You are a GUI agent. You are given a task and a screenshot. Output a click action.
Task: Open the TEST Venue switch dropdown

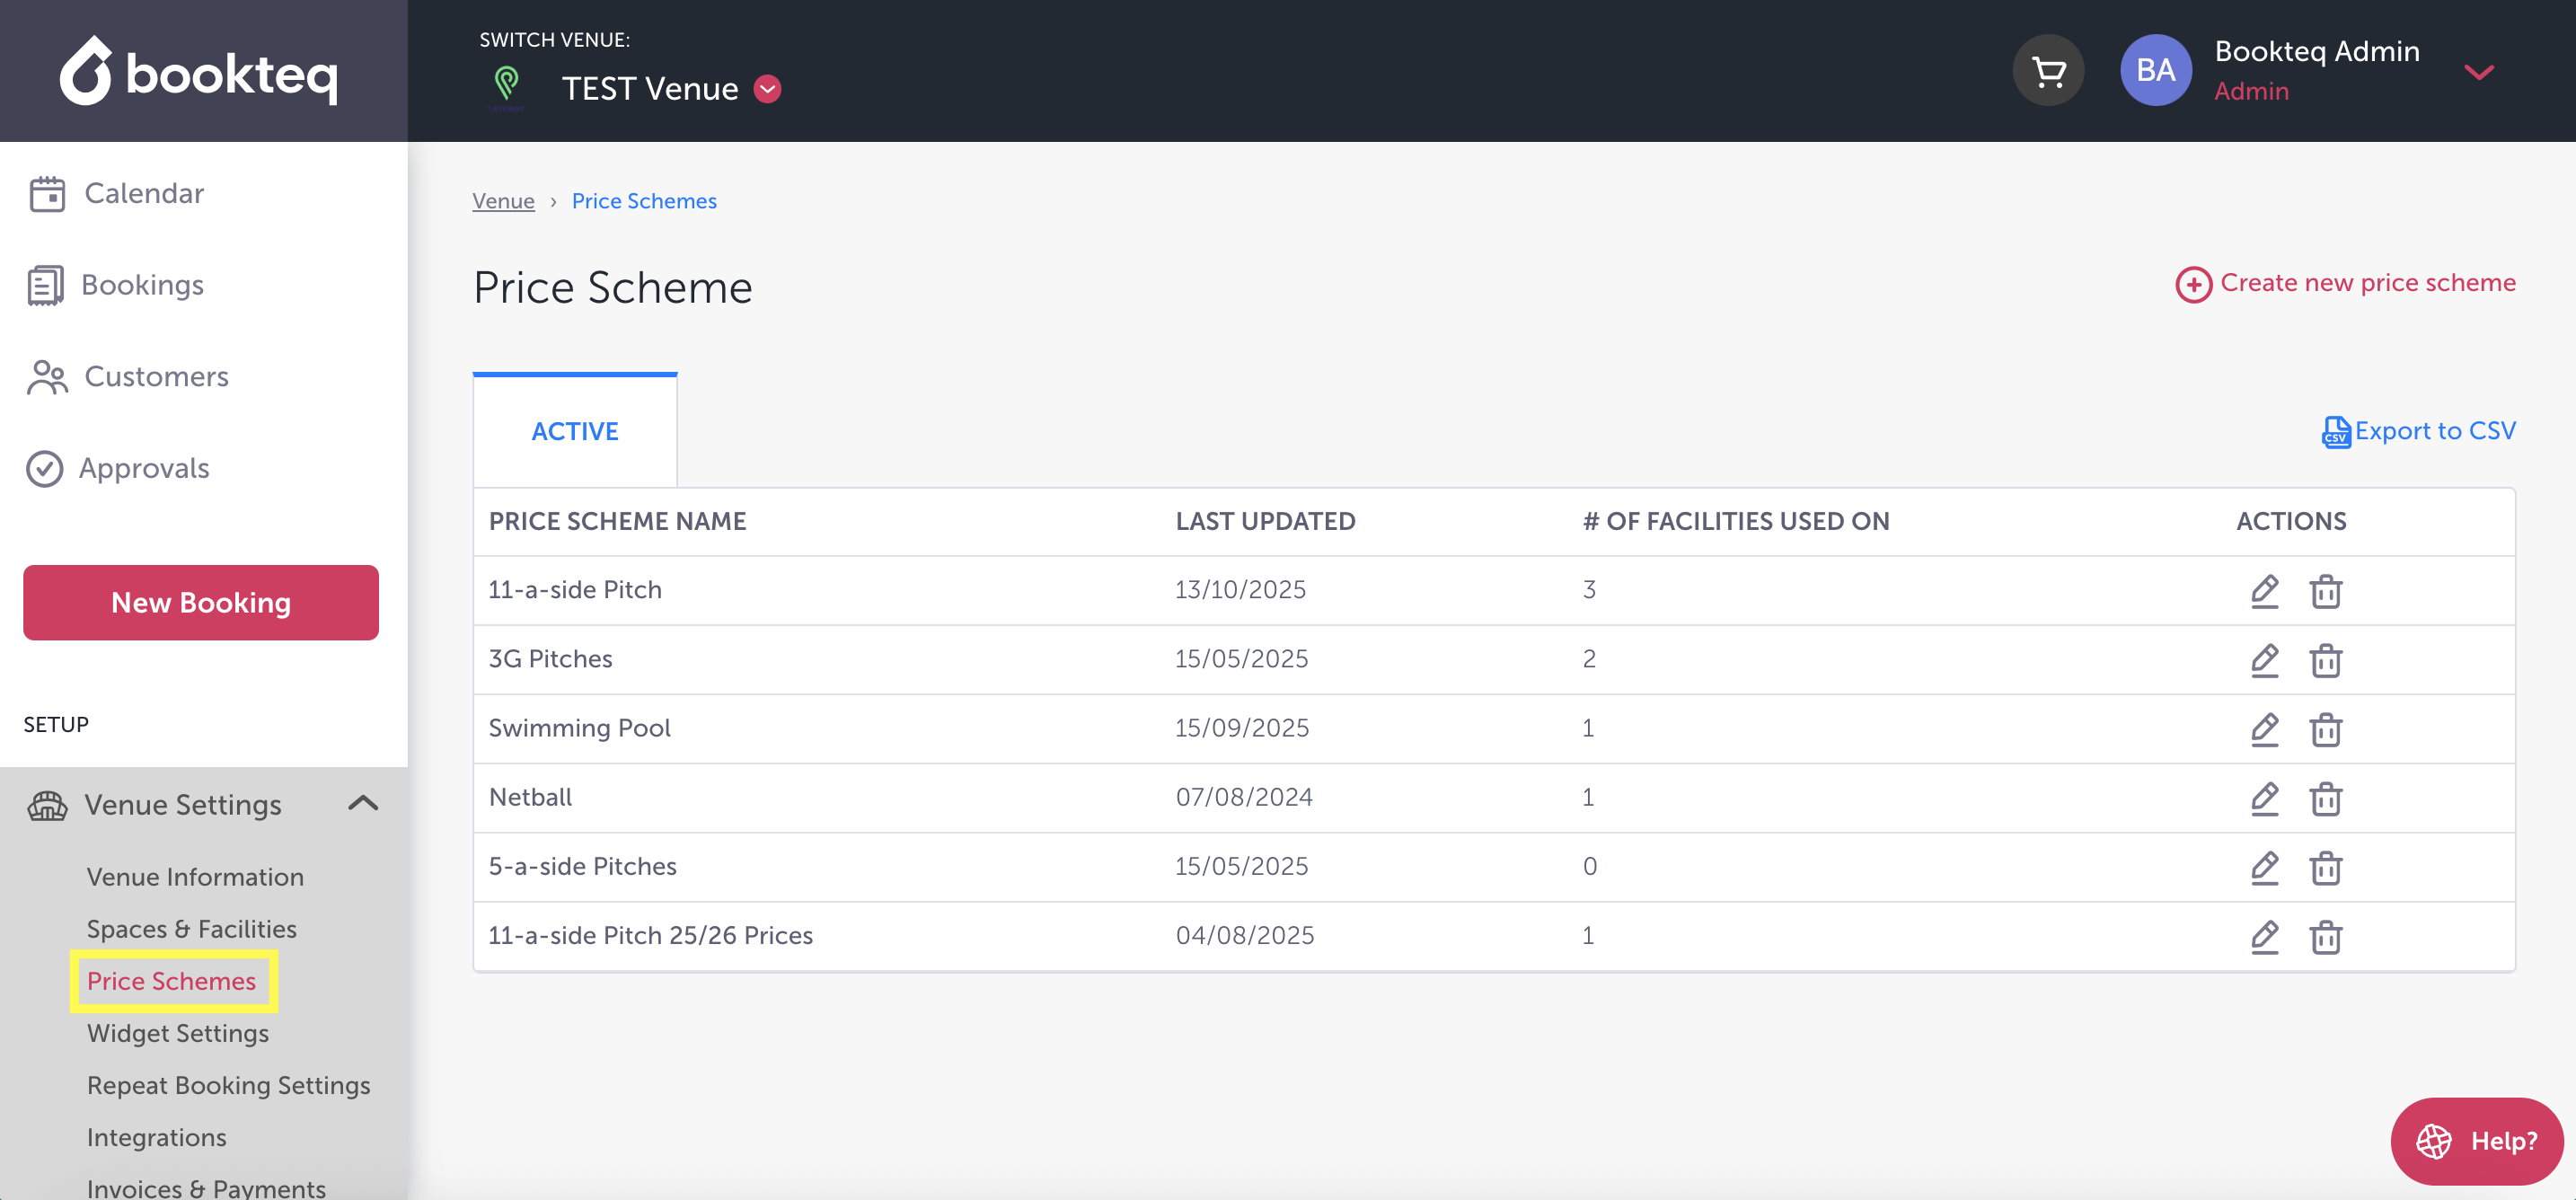click(767, 89)
